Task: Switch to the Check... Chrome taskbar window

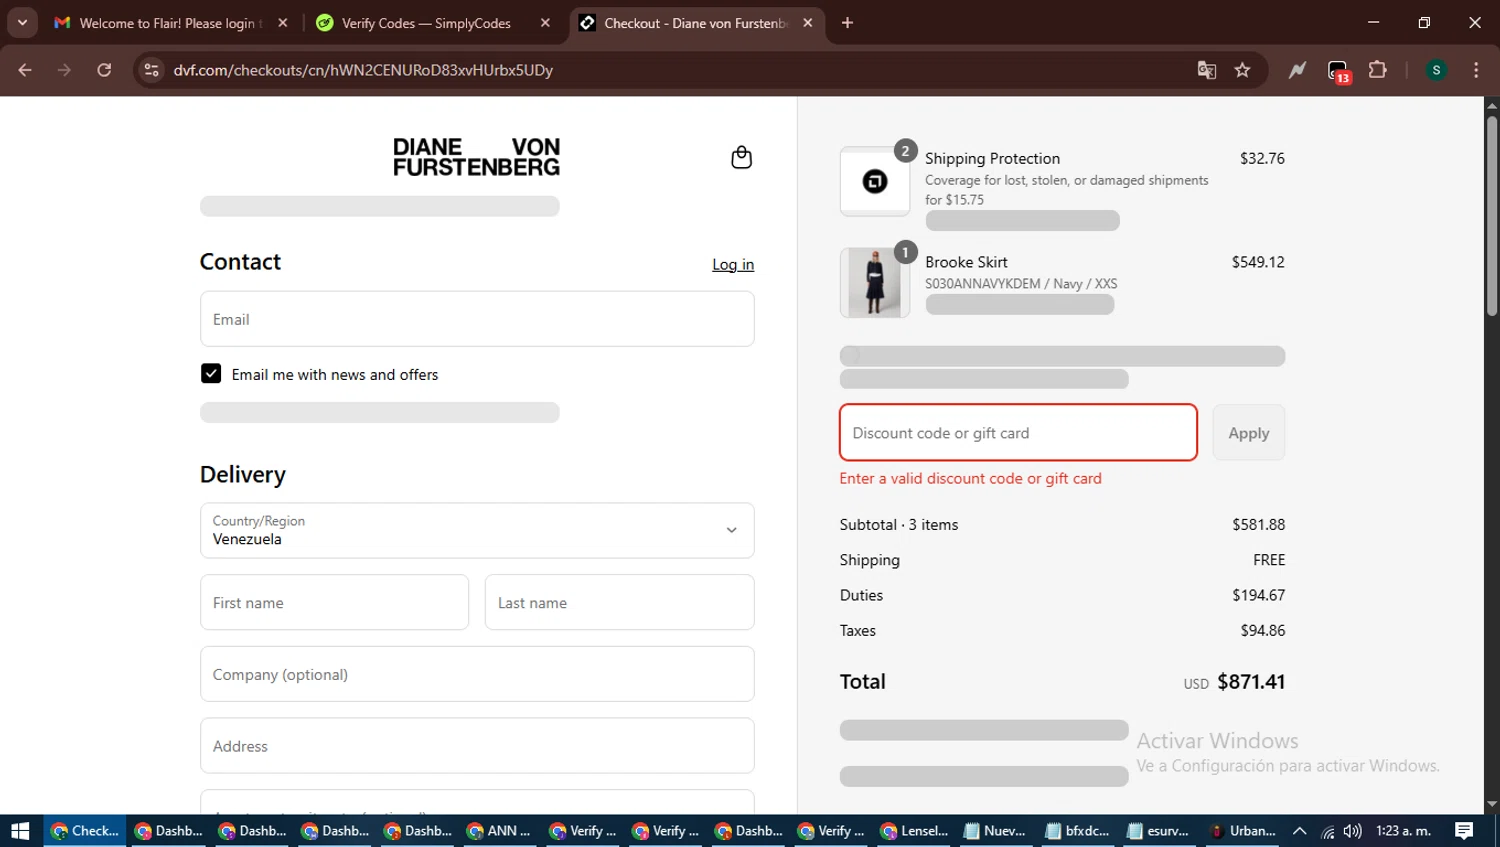Action: [85, 831]
